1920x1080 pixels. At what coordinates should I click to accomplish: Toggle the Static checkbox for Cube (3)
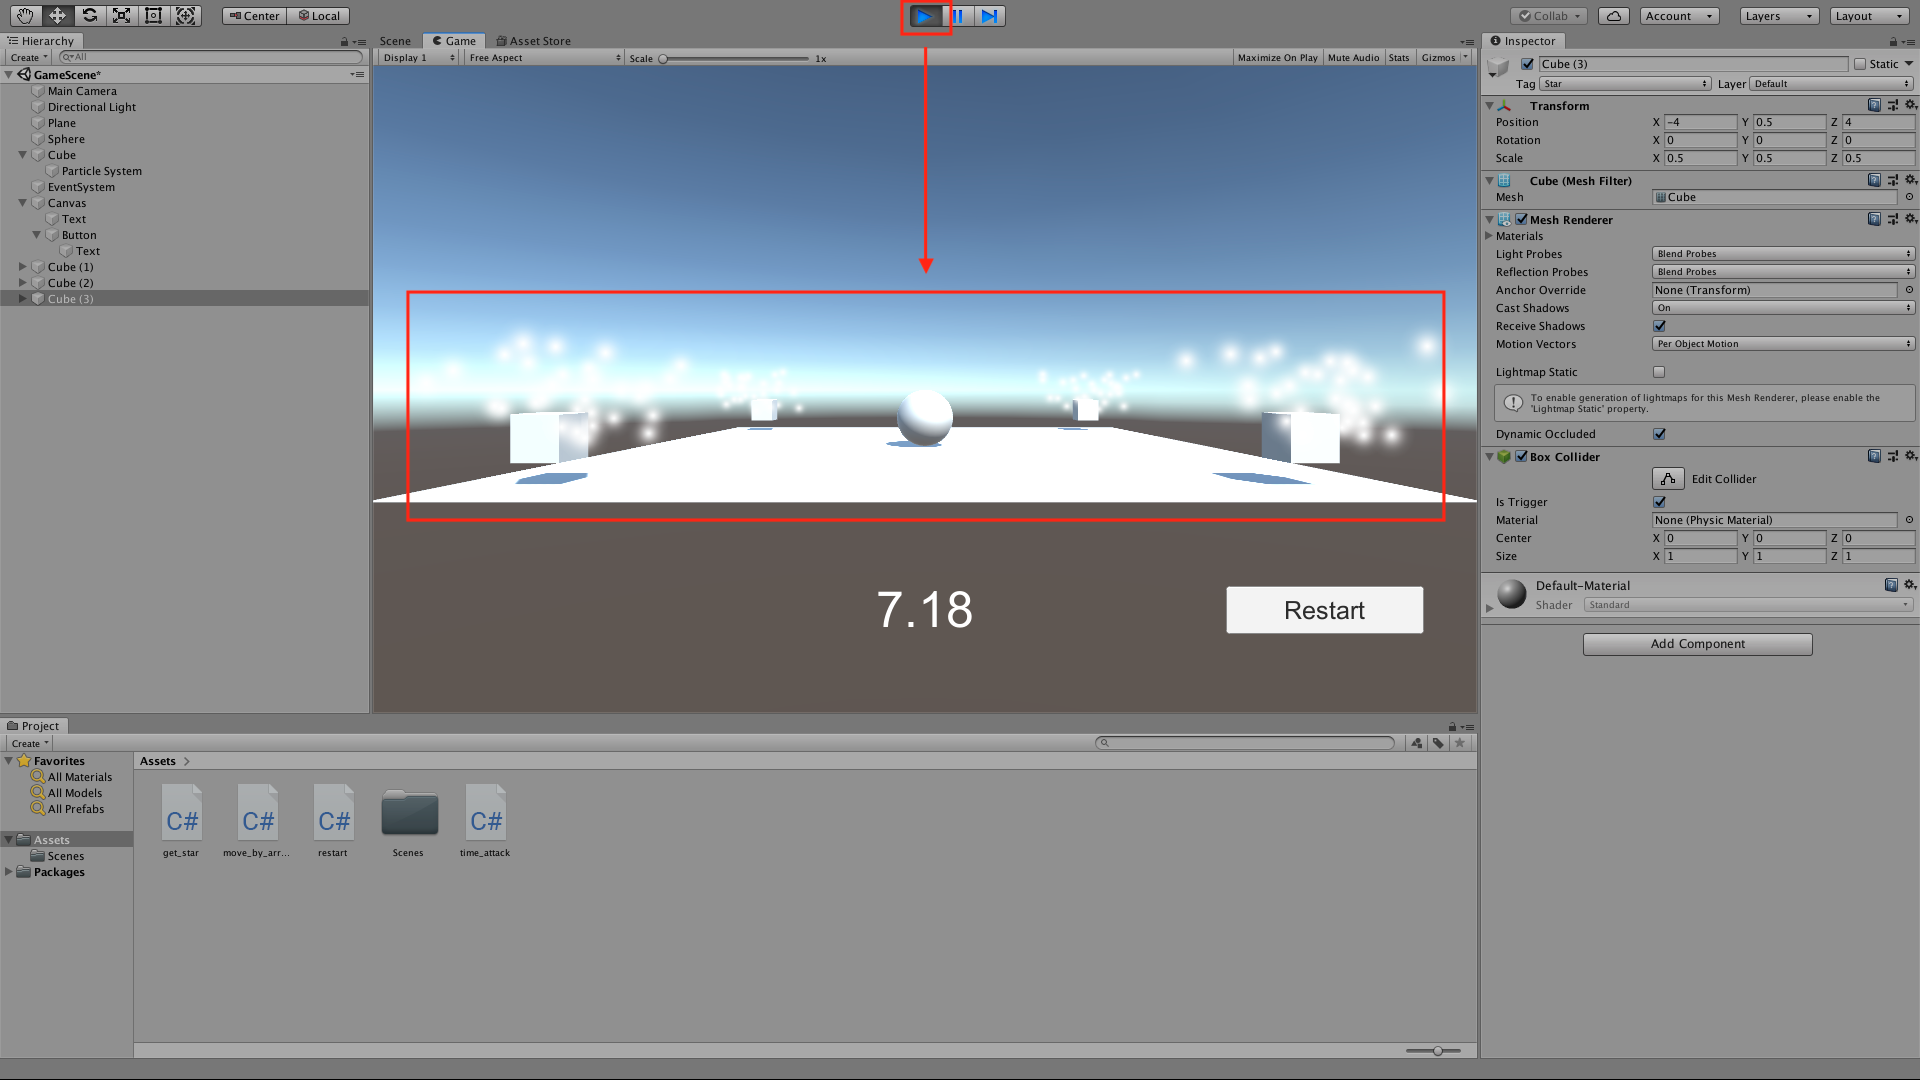tap(1860, 64)
